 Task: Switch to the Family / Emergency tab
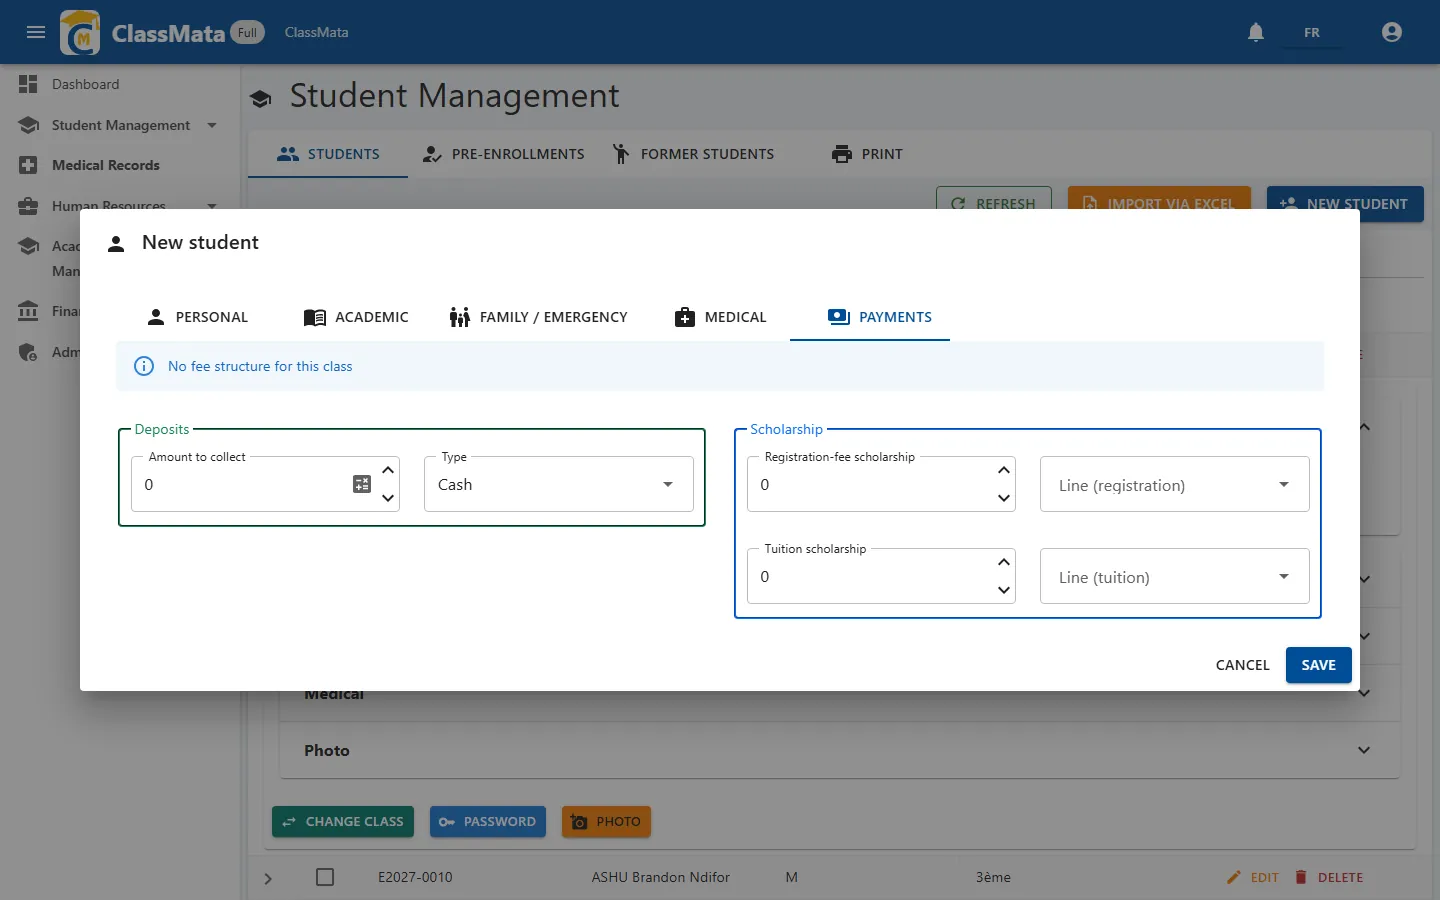[x=538, y=317]
